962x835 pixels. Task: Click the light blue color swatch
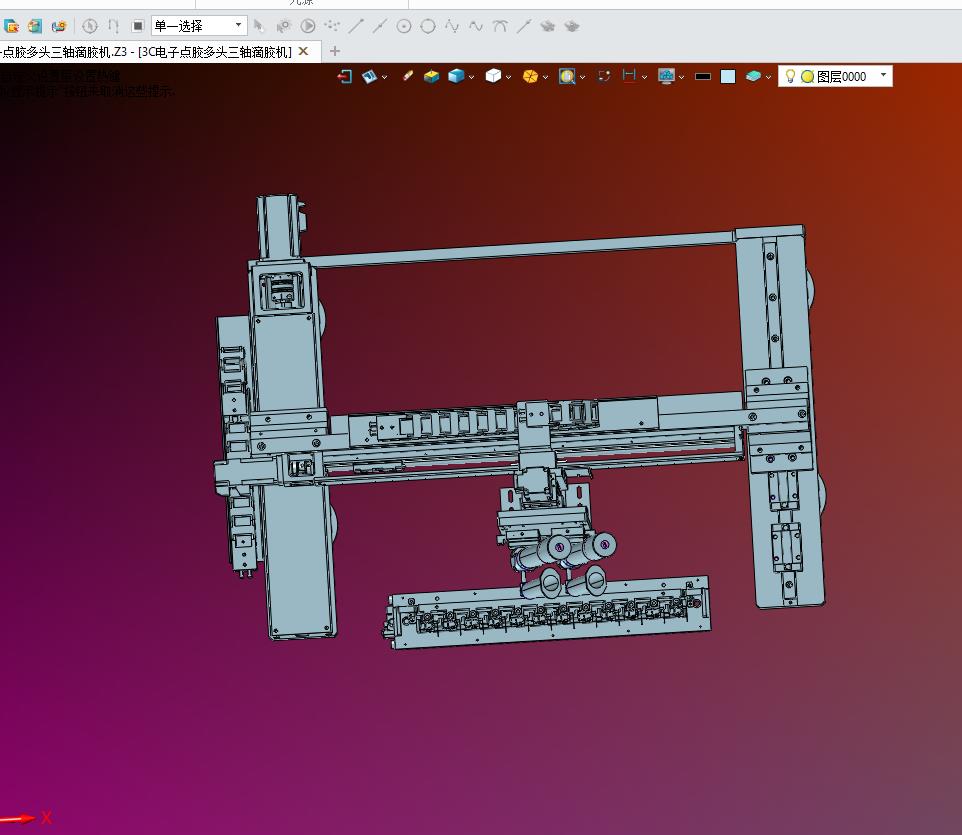click(x=728, y=76)
